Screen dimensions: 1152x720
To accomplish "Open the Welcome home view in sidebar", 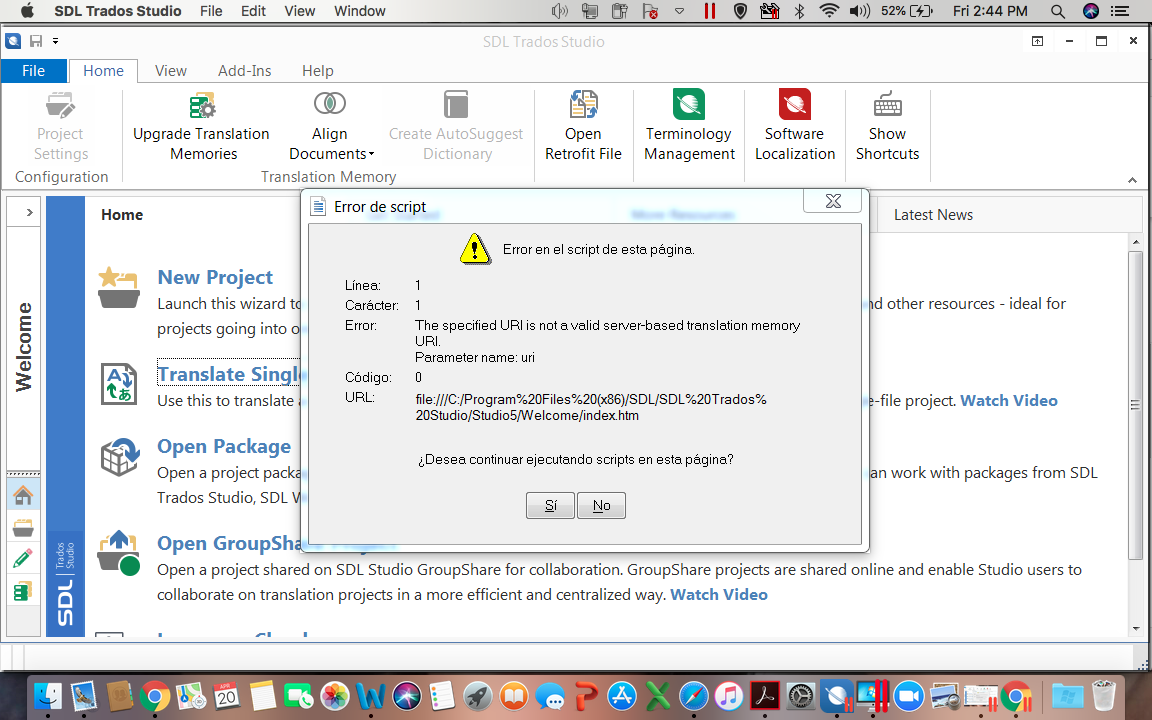I will 23,496.
